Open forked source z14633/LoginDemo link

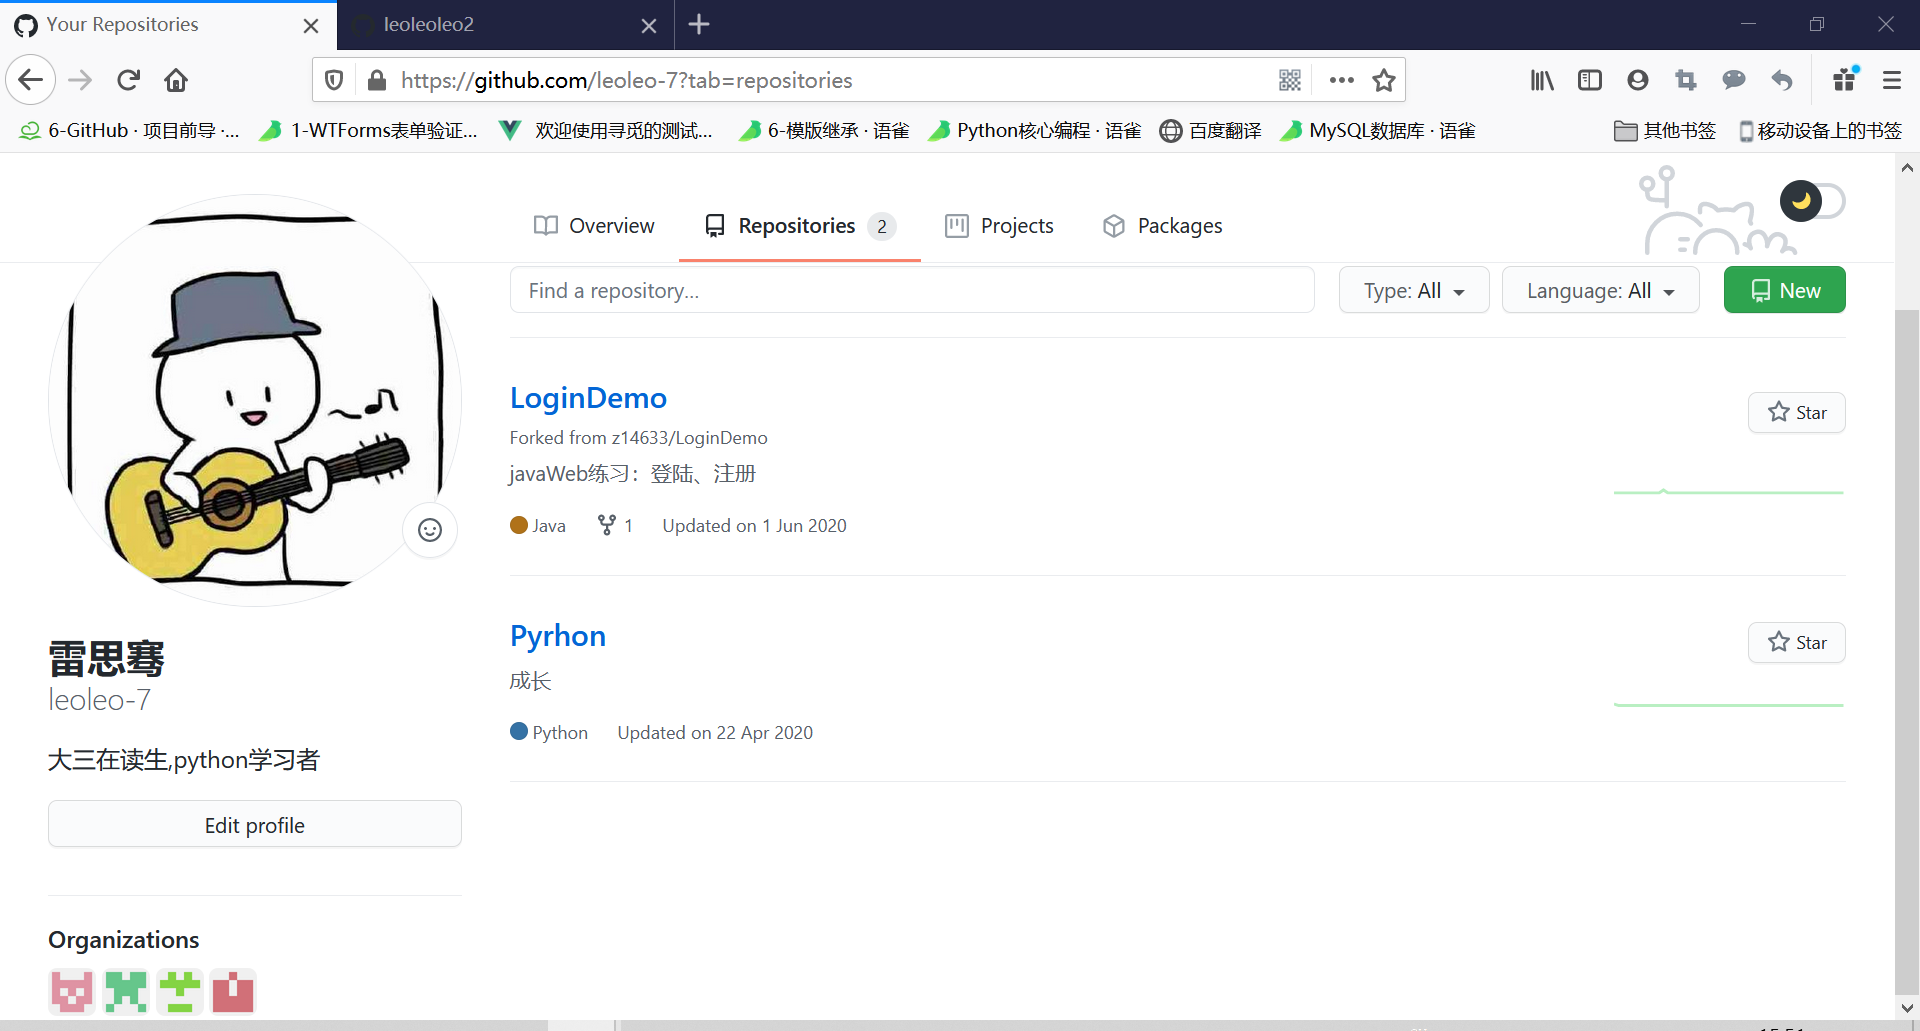click(x=689, y=438)
